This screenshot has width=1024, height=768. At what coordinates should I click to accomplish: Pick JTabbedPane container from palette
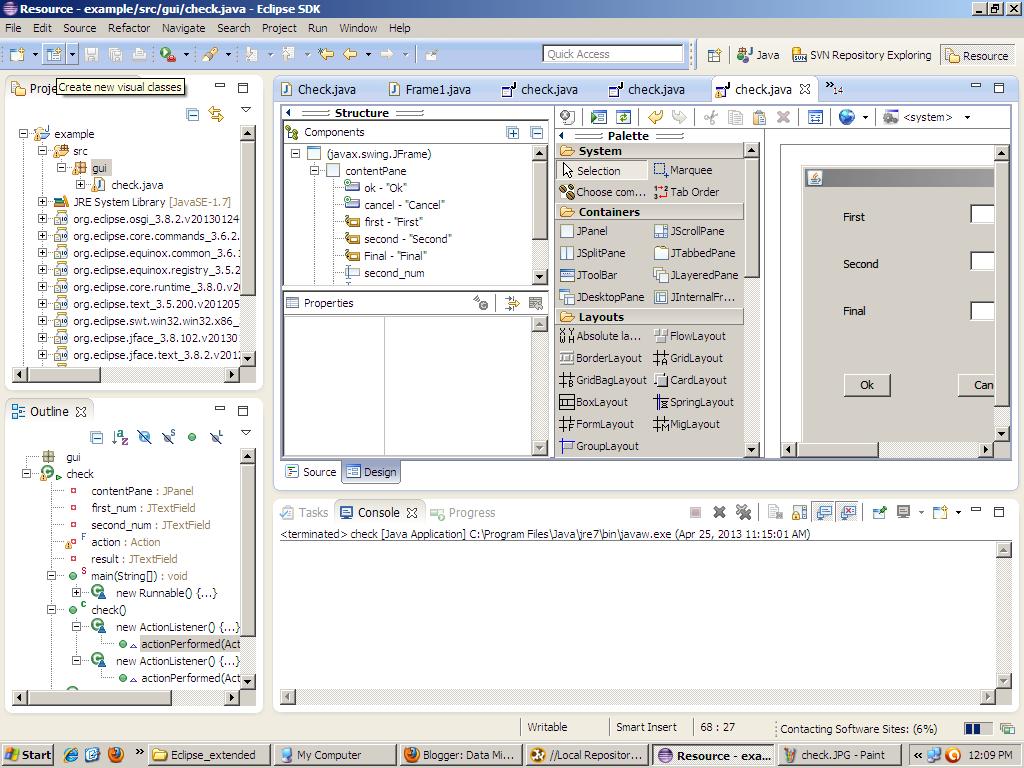695,253
